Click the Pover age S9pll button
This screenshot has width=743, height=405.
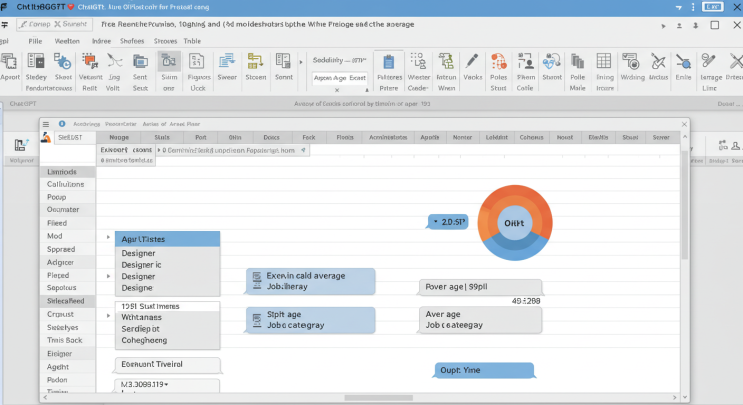(x=480, y=287)
